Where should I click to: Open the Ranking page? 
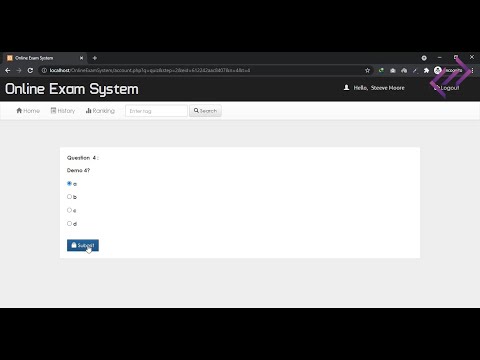(100, 111)
